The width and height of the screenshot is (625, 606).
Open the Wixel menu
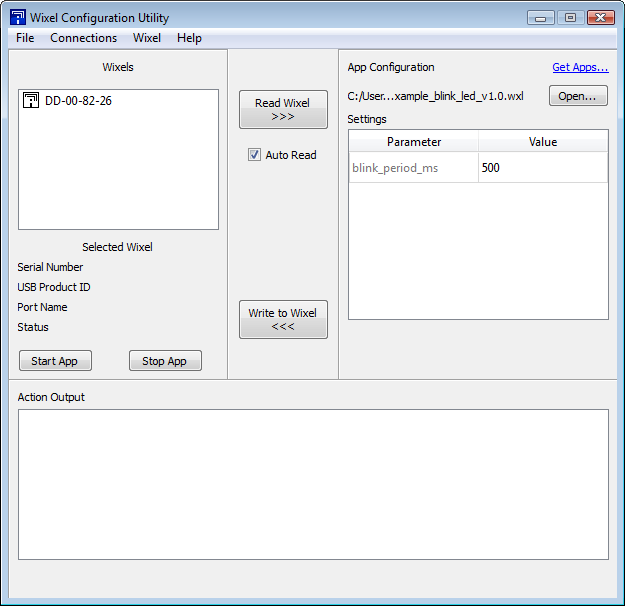coord(147,38)
